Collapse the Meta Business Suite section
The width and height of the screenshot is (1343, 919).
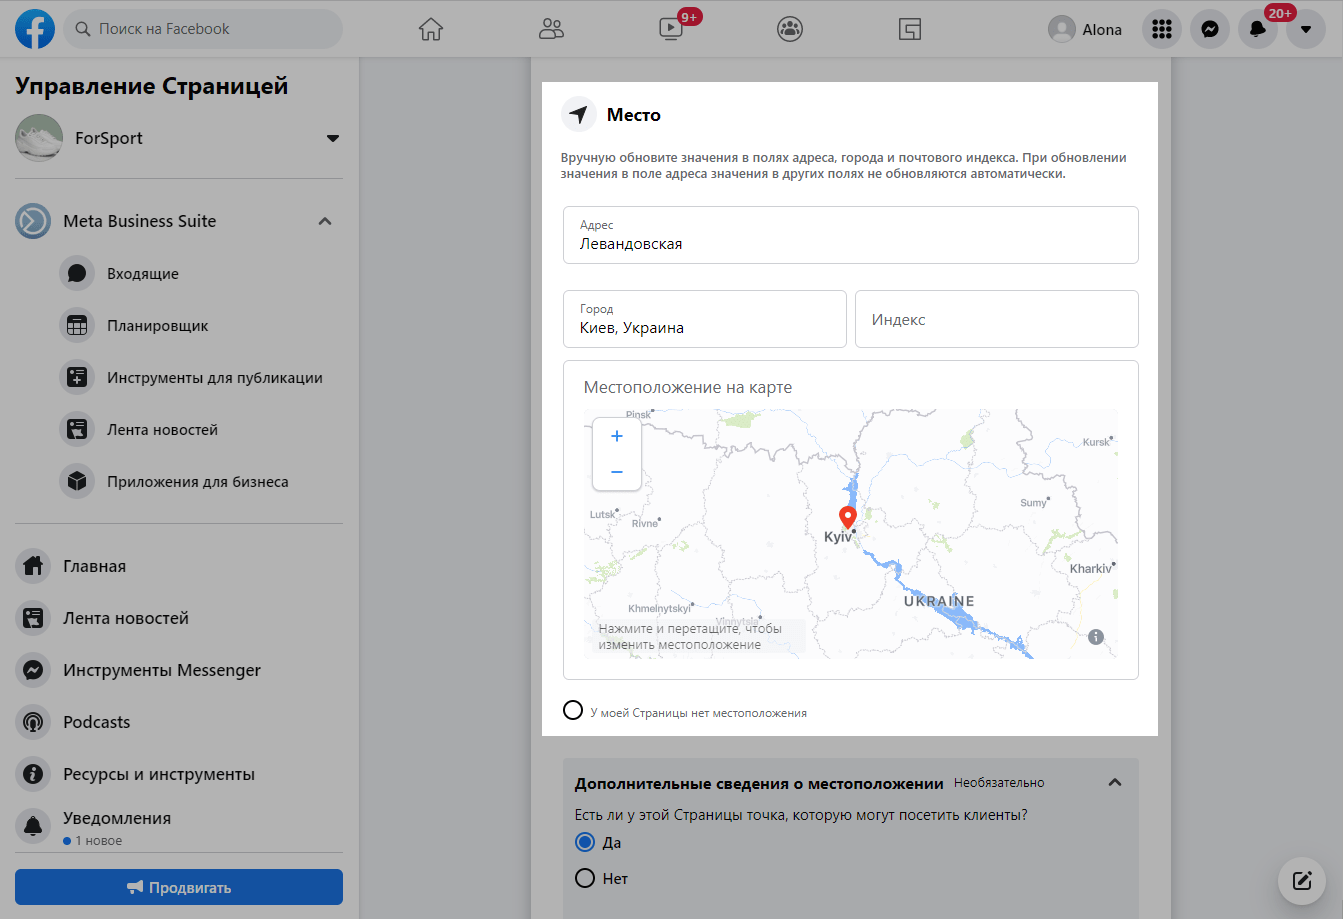pyautogui.click(x=325, y=221)
